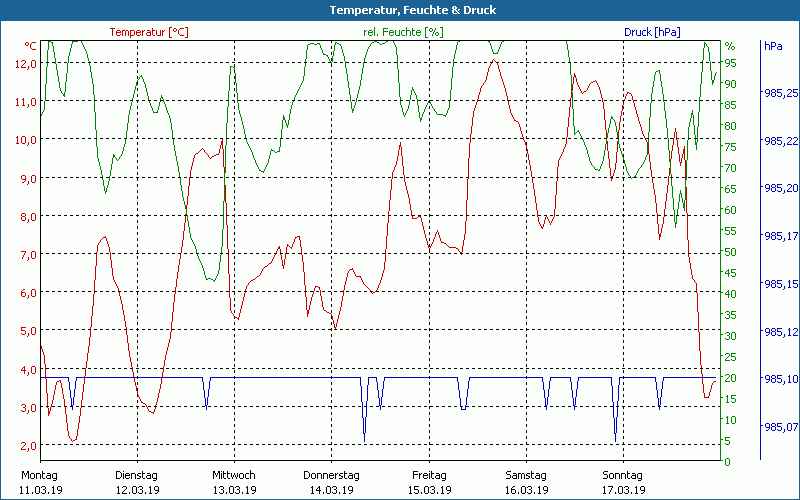This screenshot has width=800, height=500.
Task: Select the Montag 11.03.19 date marker
Action: click(39, 482)
